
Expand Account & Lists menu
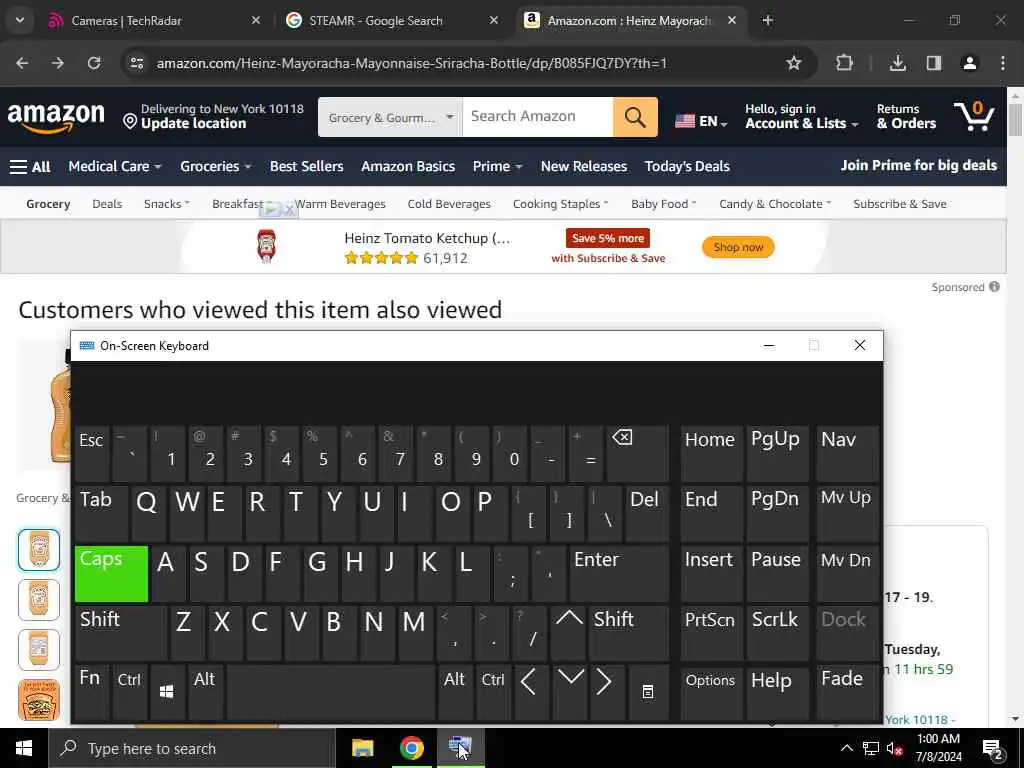(801, 116)
